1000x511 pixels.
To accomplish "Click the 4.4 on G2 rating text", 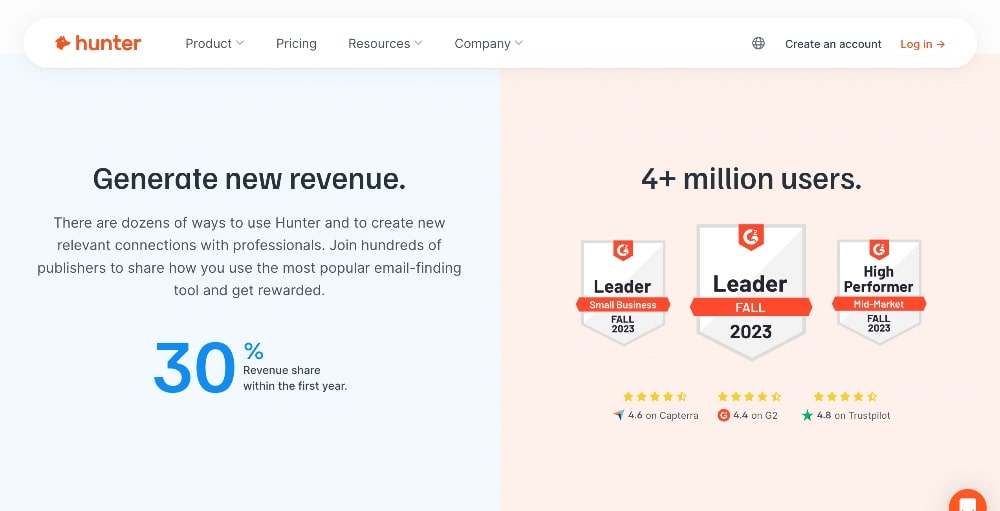I will click(x=755, y=415).
